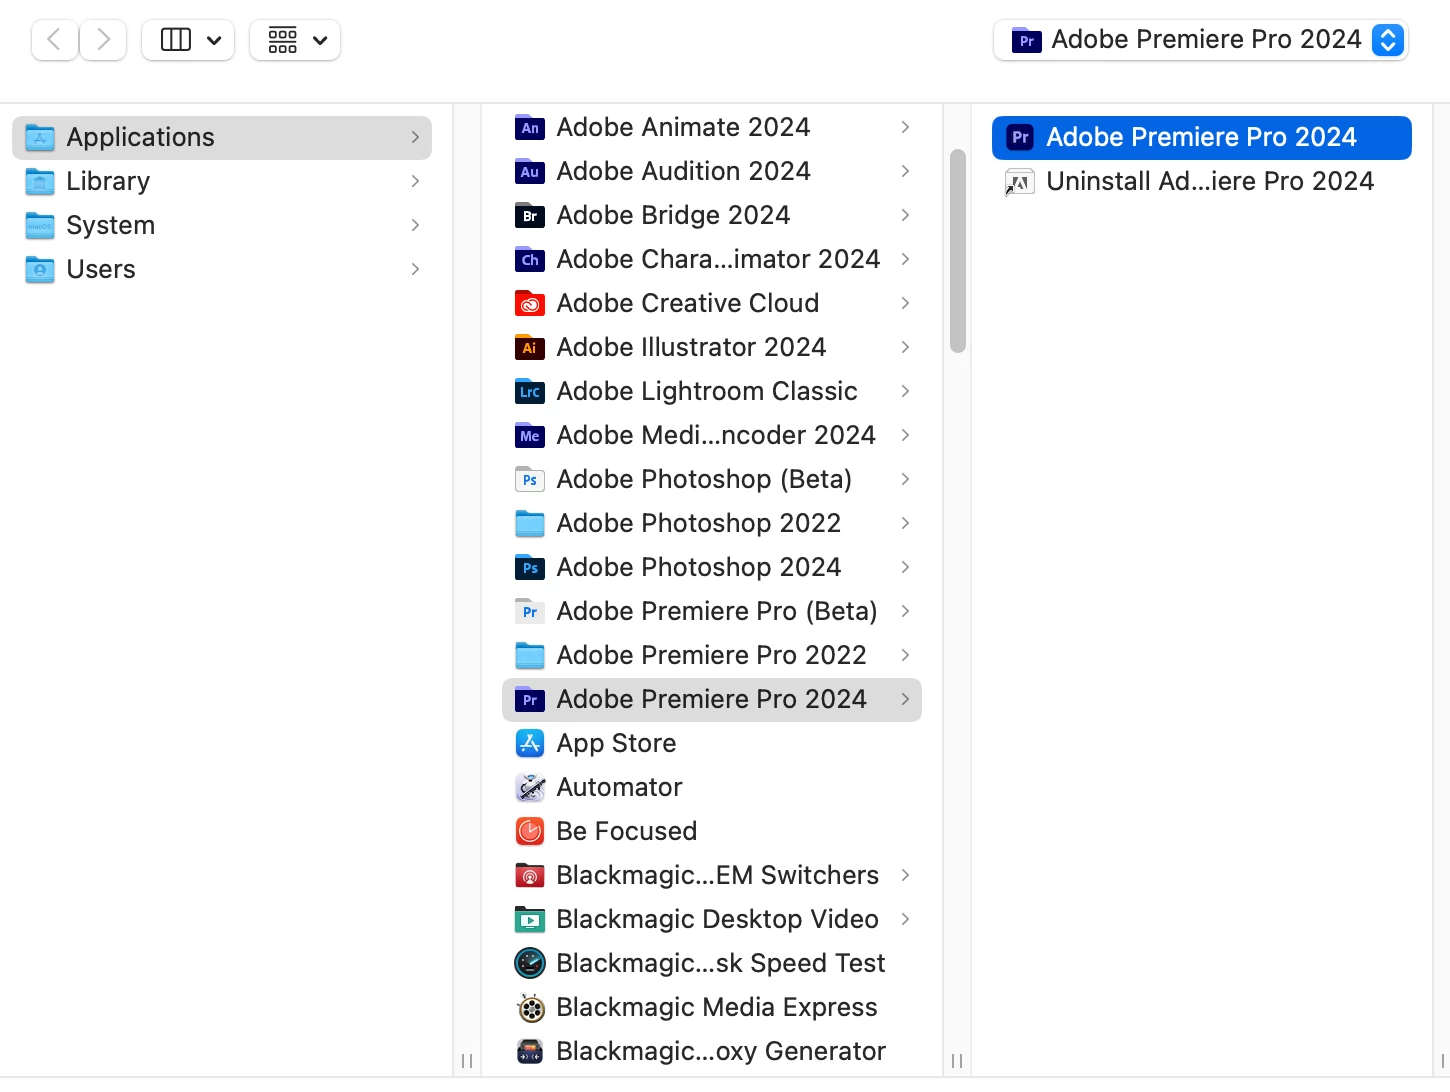This screenshot has height=1092, width=1450.
Task: Click the Lightroom Classic icon
Action: 529,391
